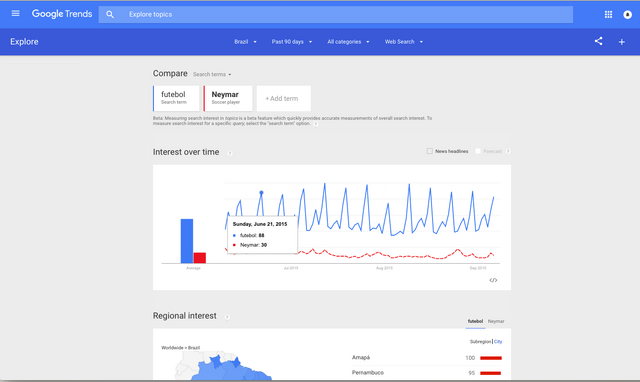Click the Aug 2015 axis label

pyautogui.click(x=384, y=268)
